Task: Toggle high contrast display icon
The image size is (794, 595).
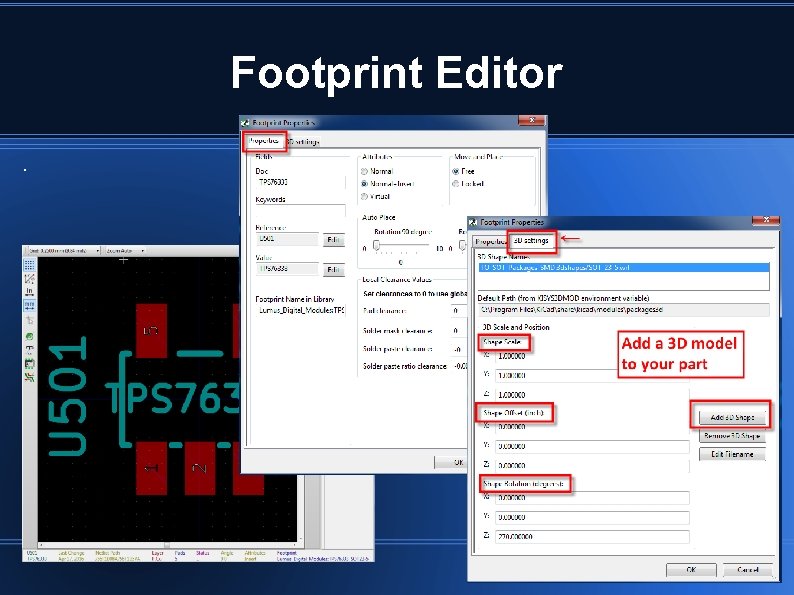Action: coord(29,377)
